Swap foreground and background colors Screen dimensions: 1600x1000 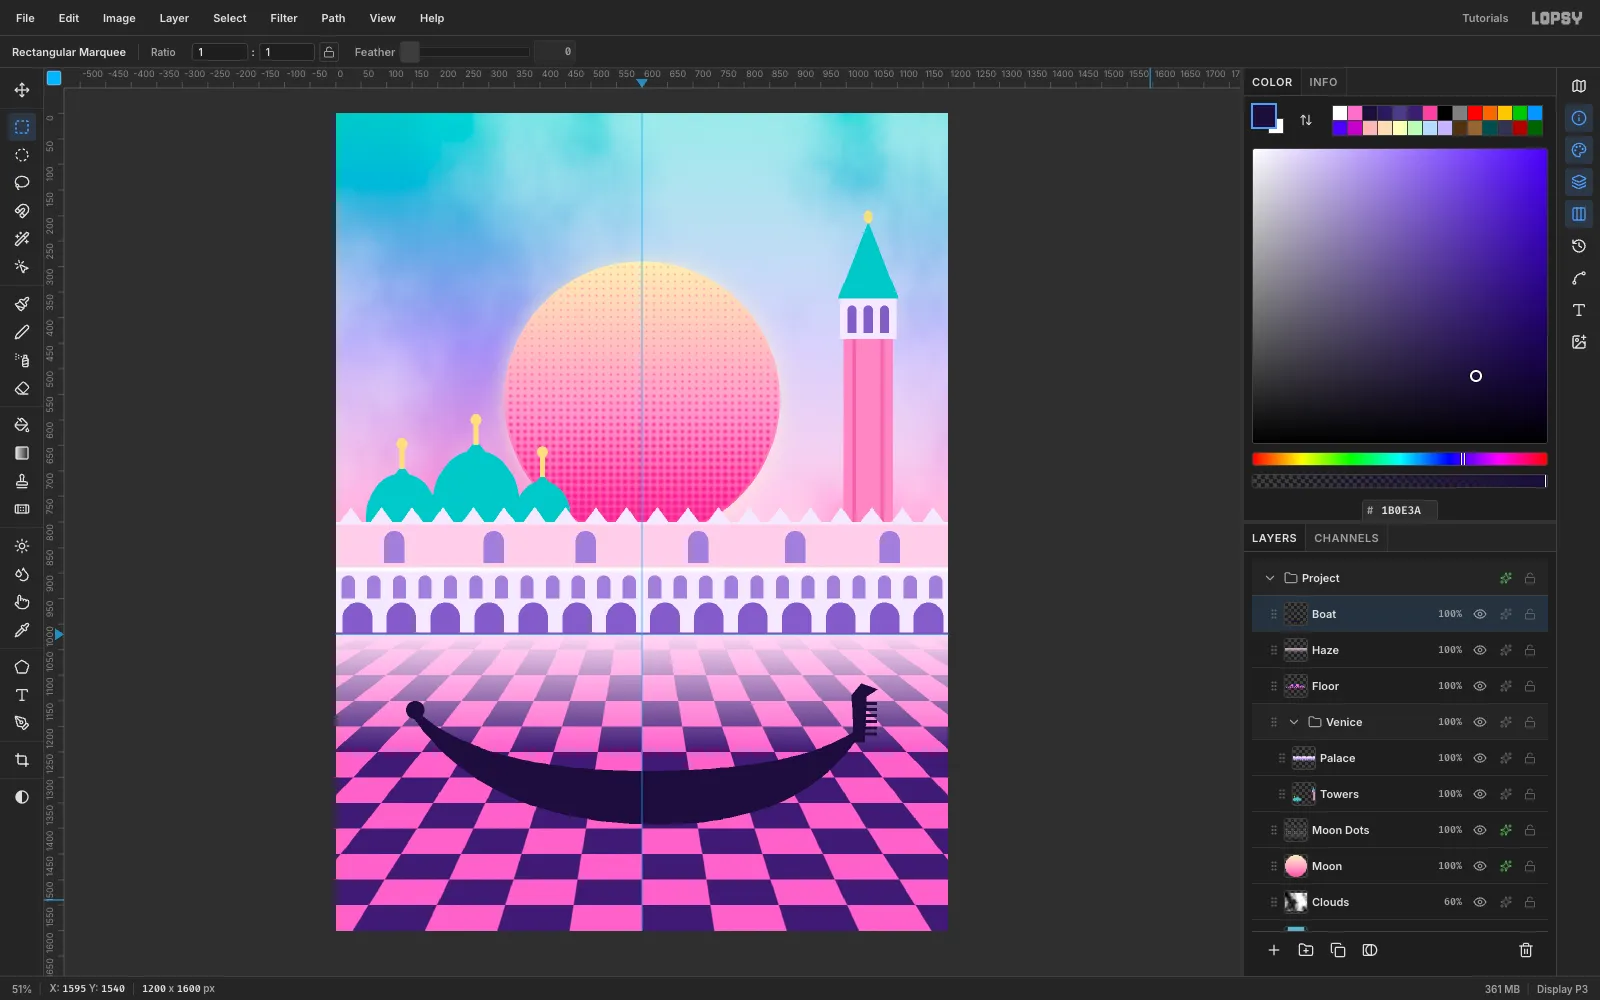(x=1306, y=120)
